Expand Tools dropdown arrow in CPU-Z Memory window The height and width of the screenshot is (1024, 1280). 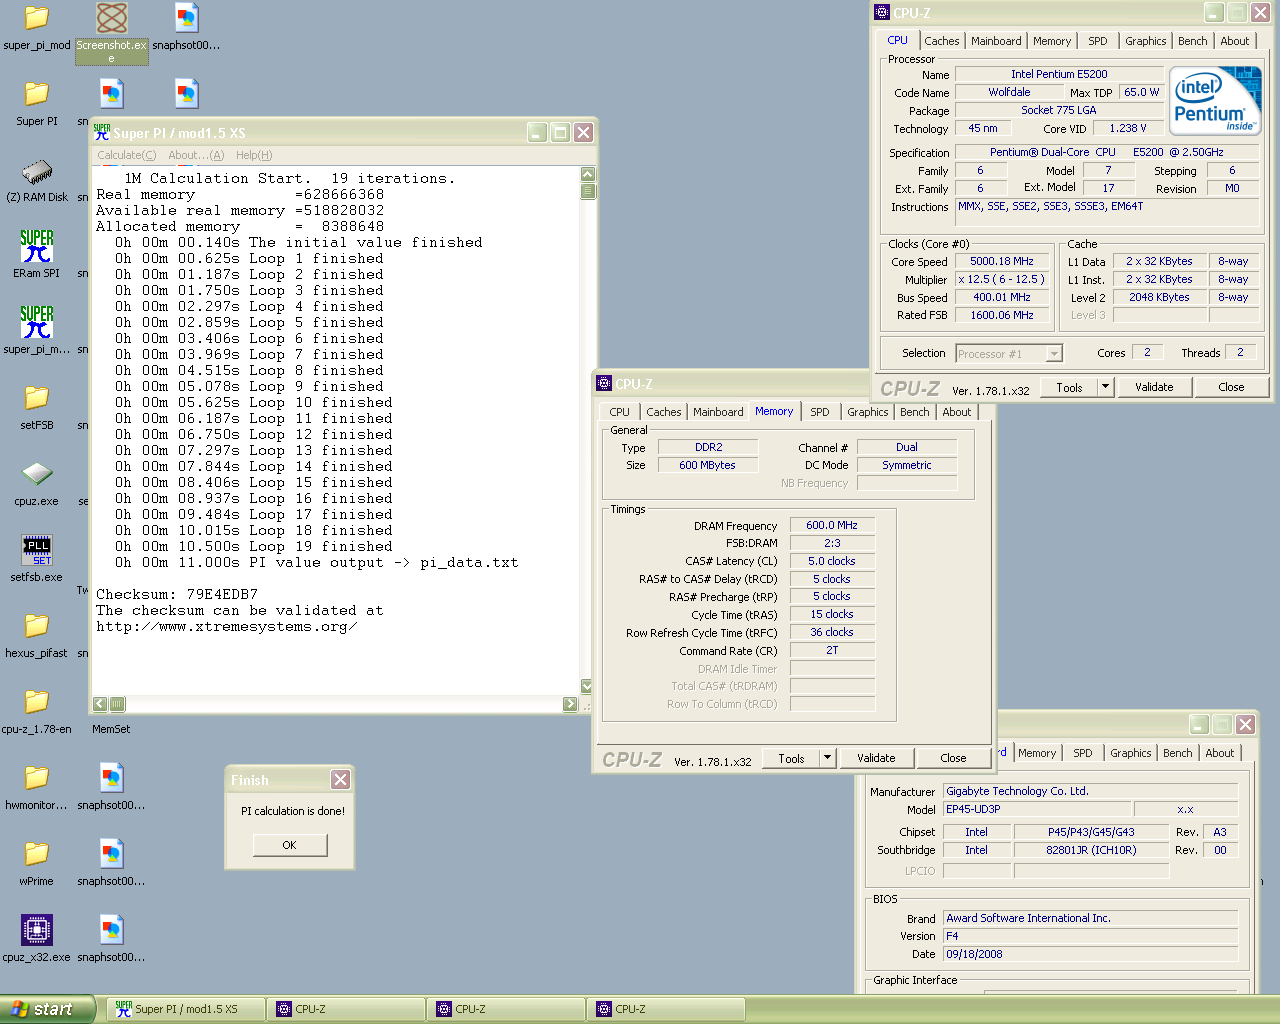[x=827, y=758]
